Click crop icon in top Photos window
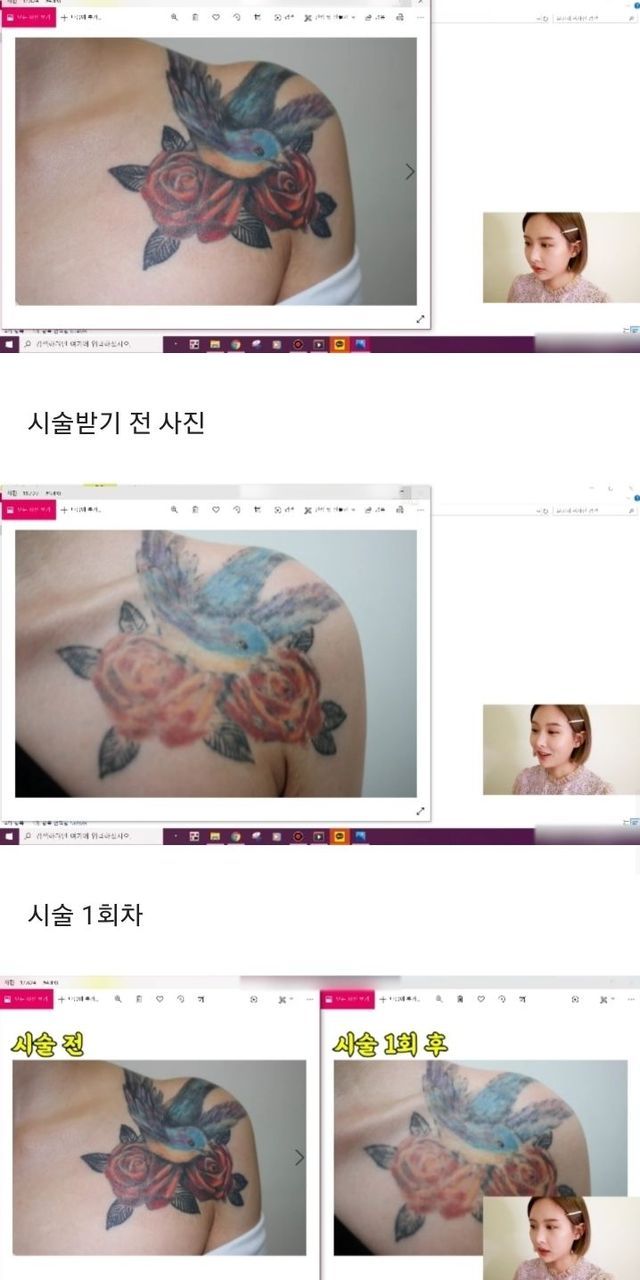Screen dimensions: 640x1280 (258, 17)
